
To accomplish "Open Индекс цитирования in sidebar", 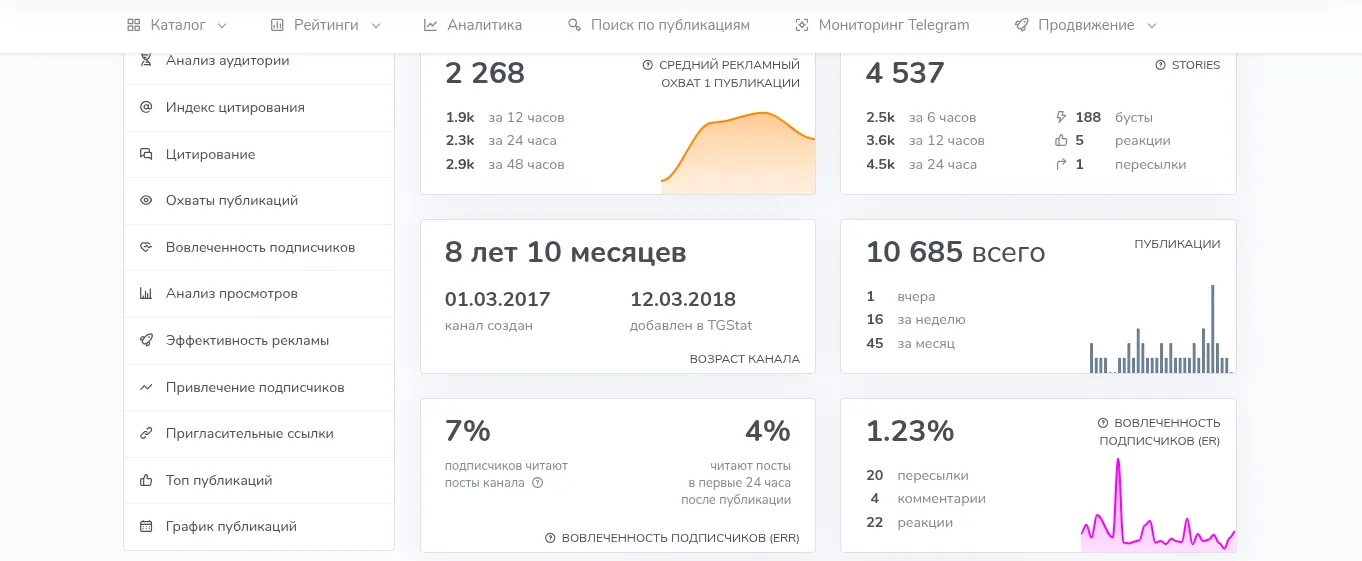I will [258, 107].
